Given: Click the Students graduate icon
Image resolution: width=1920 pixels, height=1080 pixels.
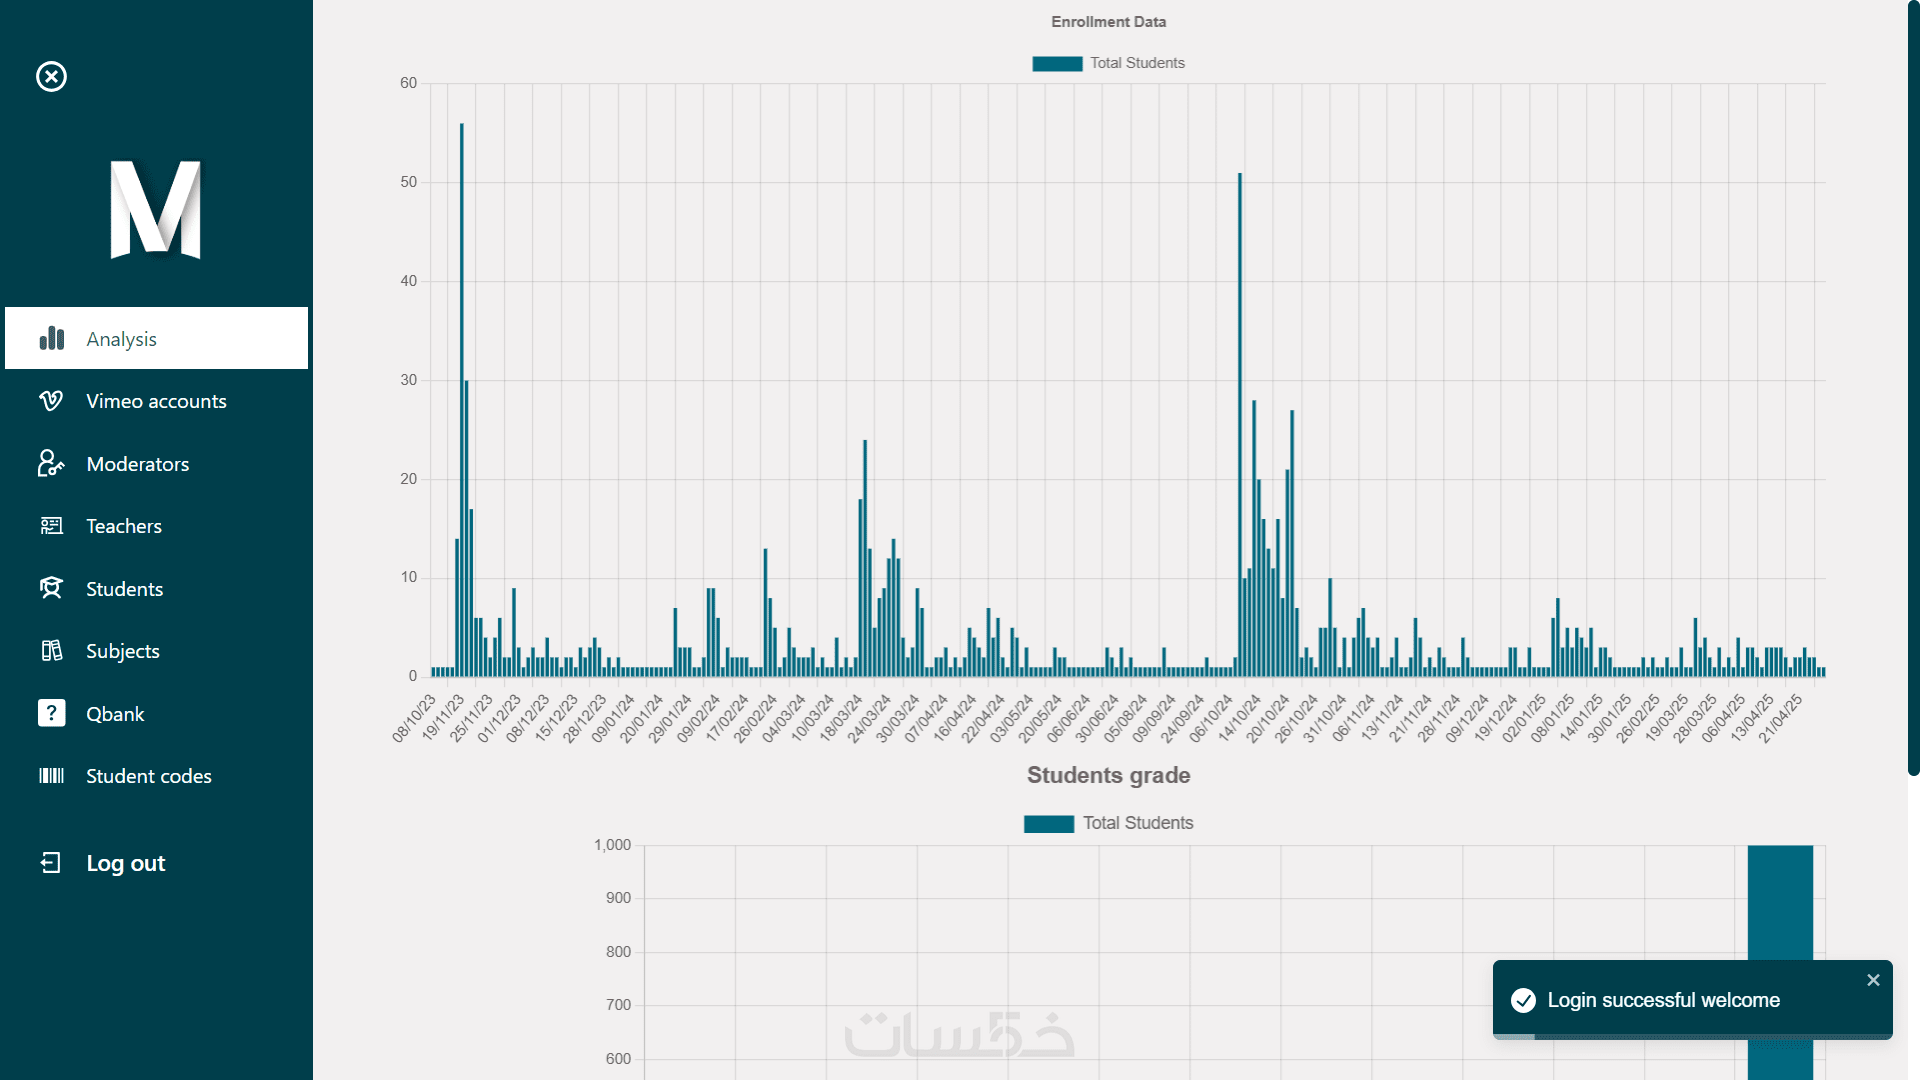Looking at the screenshot, I should (51, 589).
